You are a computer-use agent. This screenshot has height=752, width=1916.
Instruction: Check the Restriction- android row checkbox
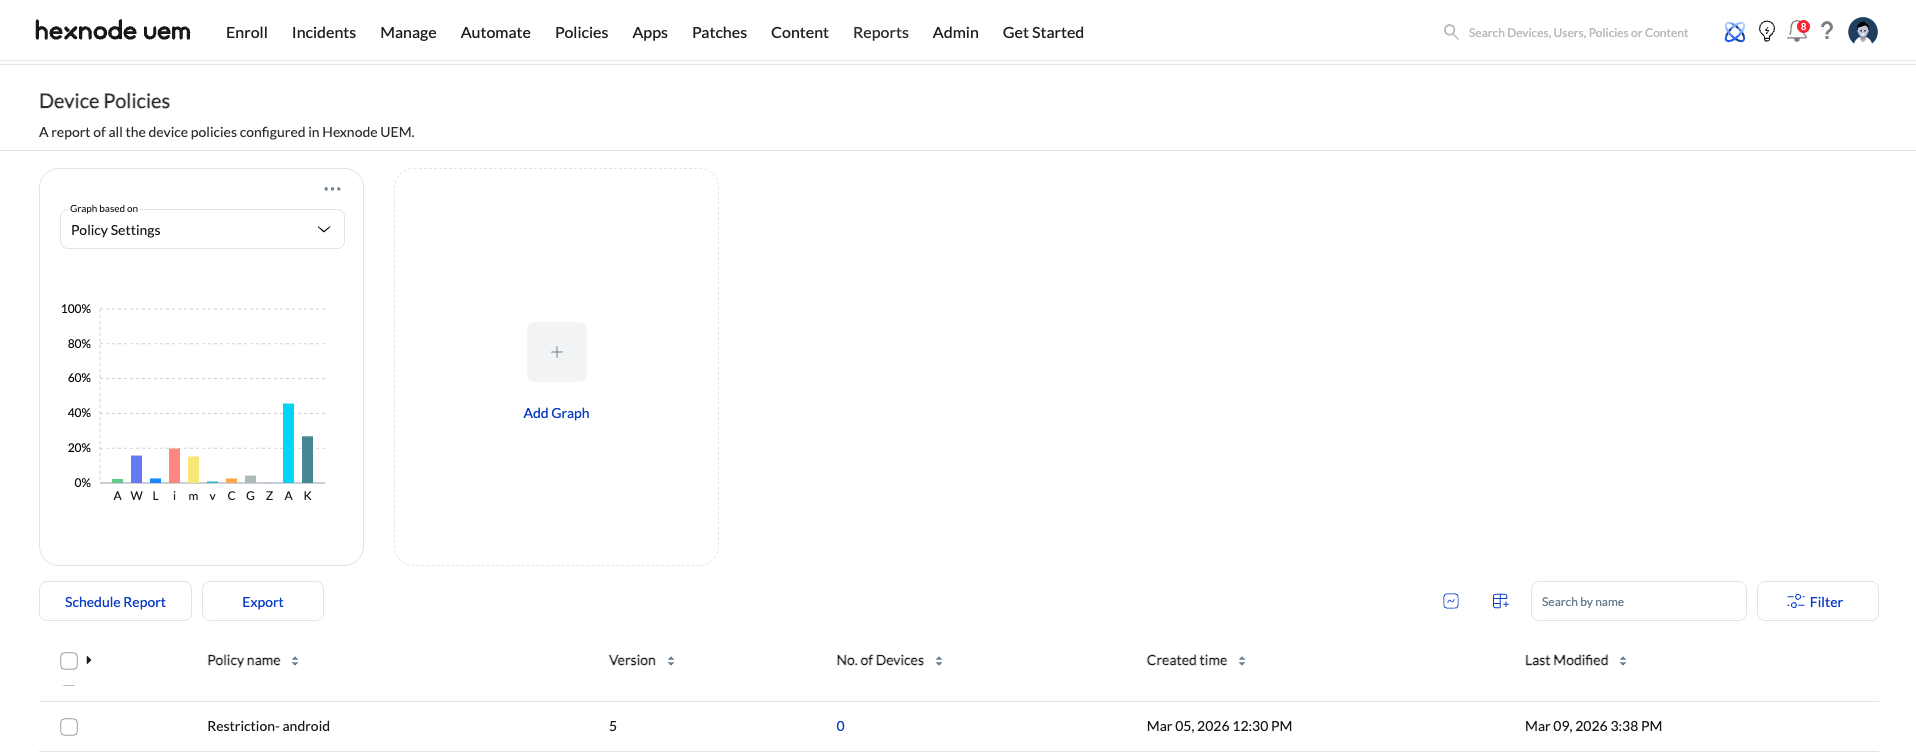coord(69,727)
